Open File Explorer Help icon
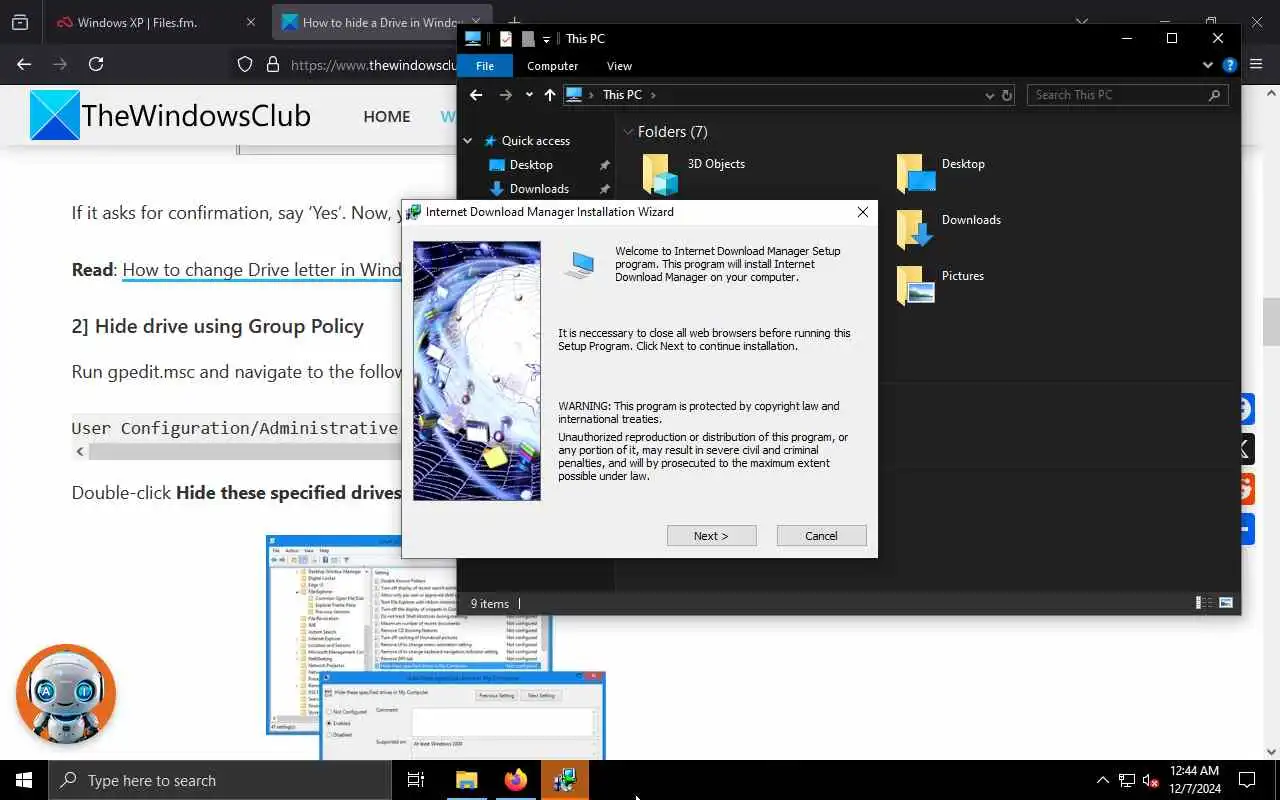 pyautogui.click(x=1229, y=65)
